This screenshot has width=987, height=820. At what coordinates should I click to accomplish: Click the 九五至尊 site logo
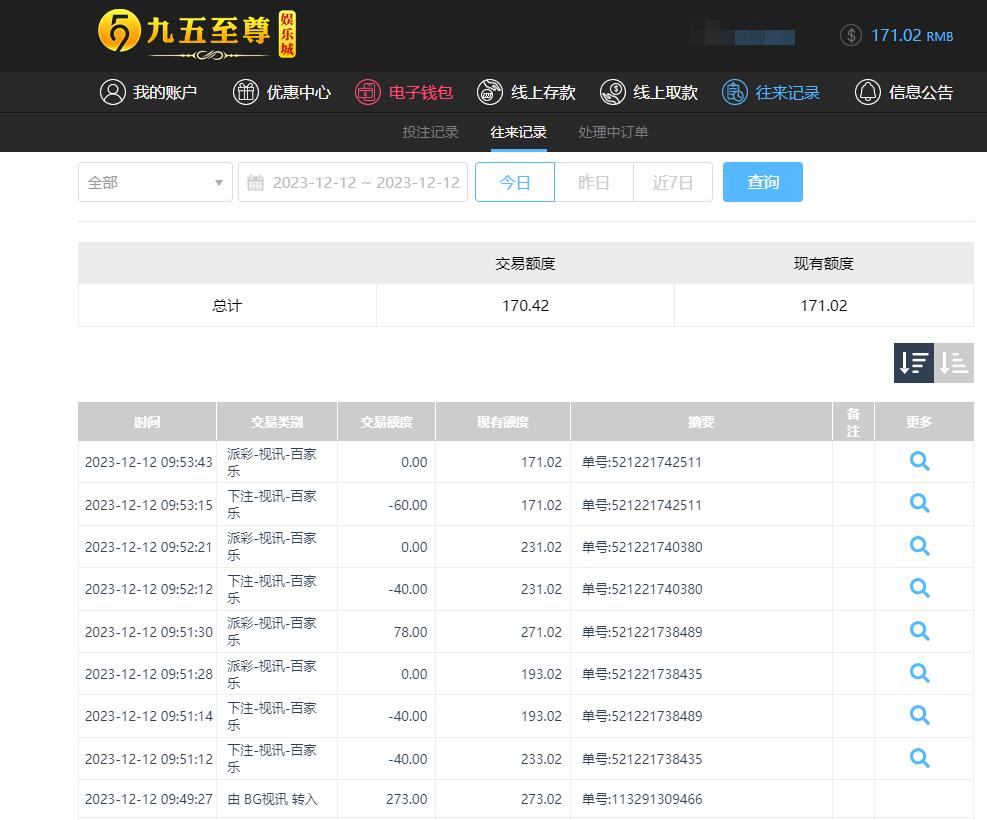tap(198, 34)
